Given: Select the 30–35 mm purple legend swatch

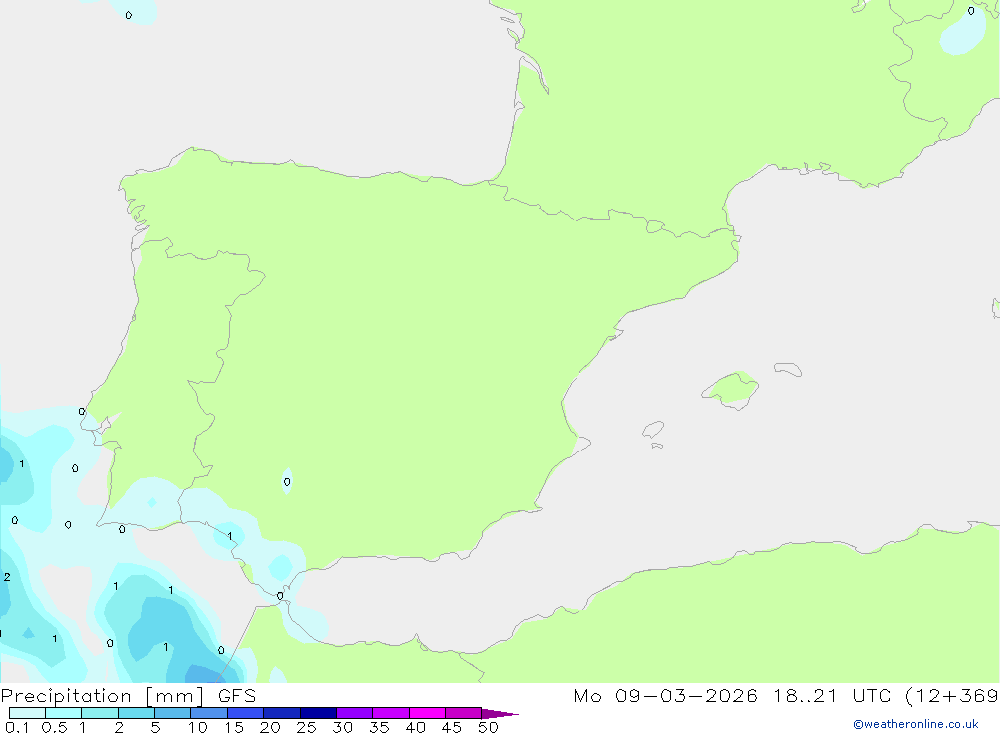Looking at the screenshot, I should coord(355,713).
